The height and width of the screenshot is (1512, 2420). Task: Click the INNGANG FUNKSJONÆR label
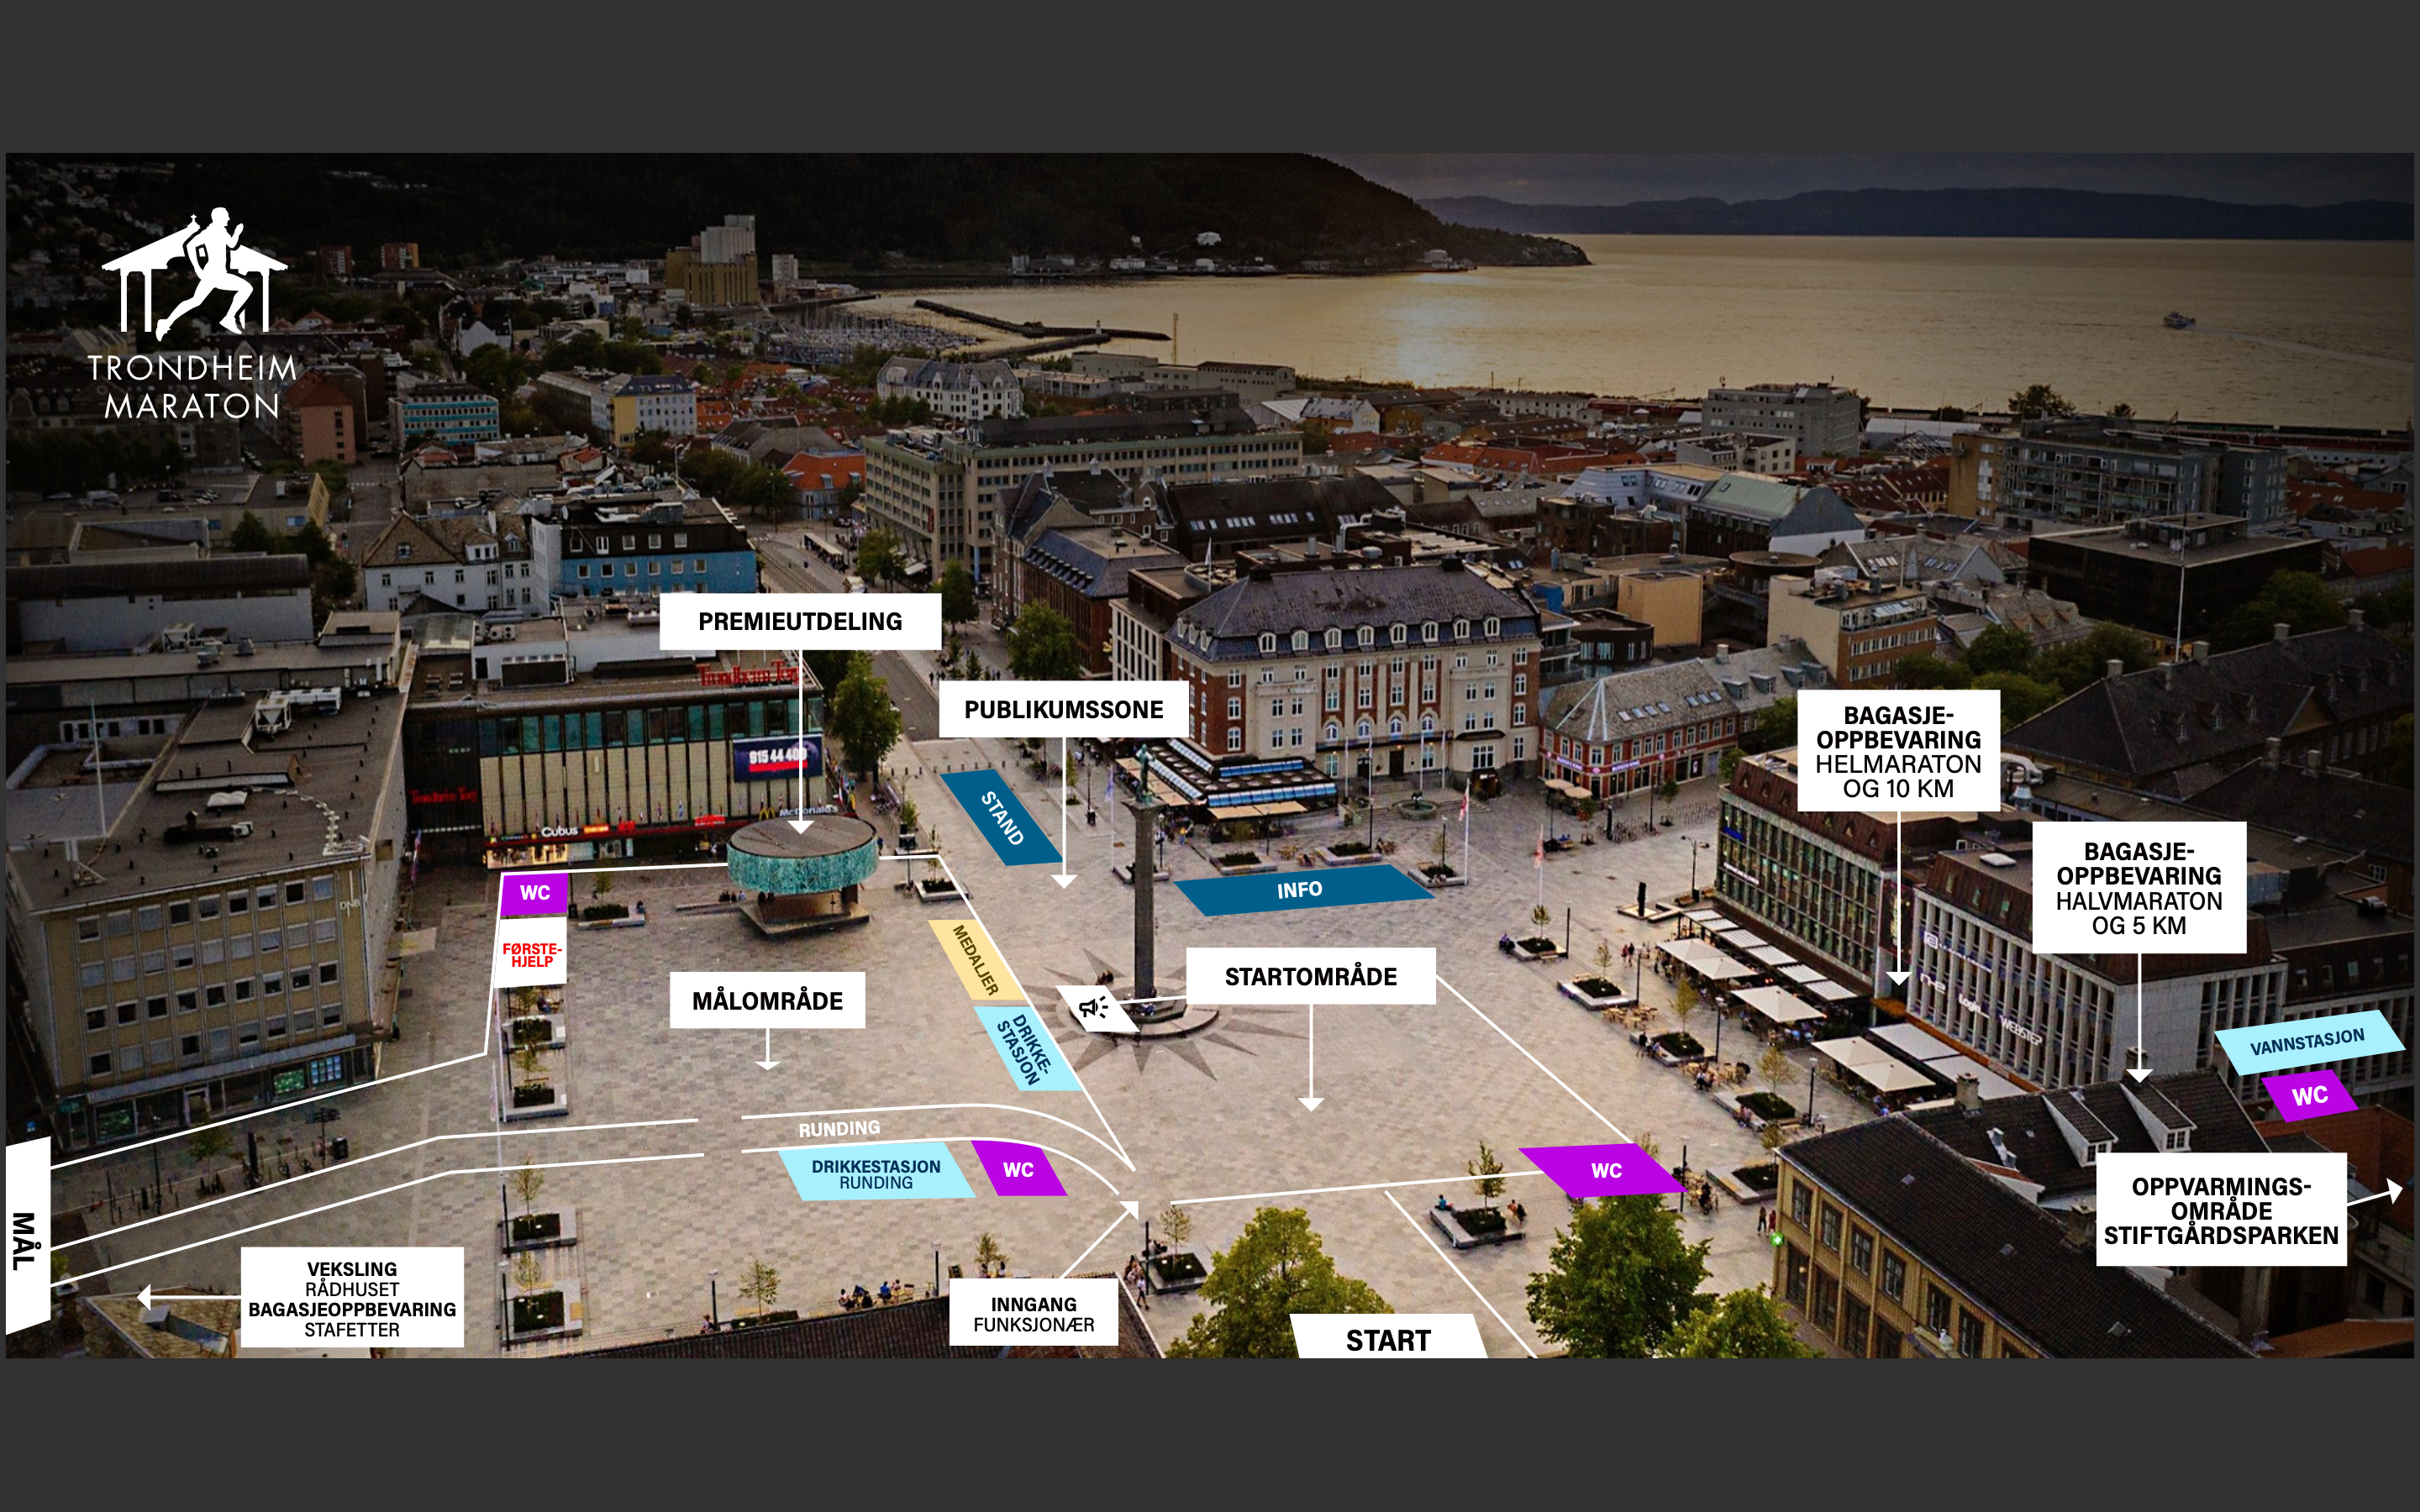pos(1034,1314)
